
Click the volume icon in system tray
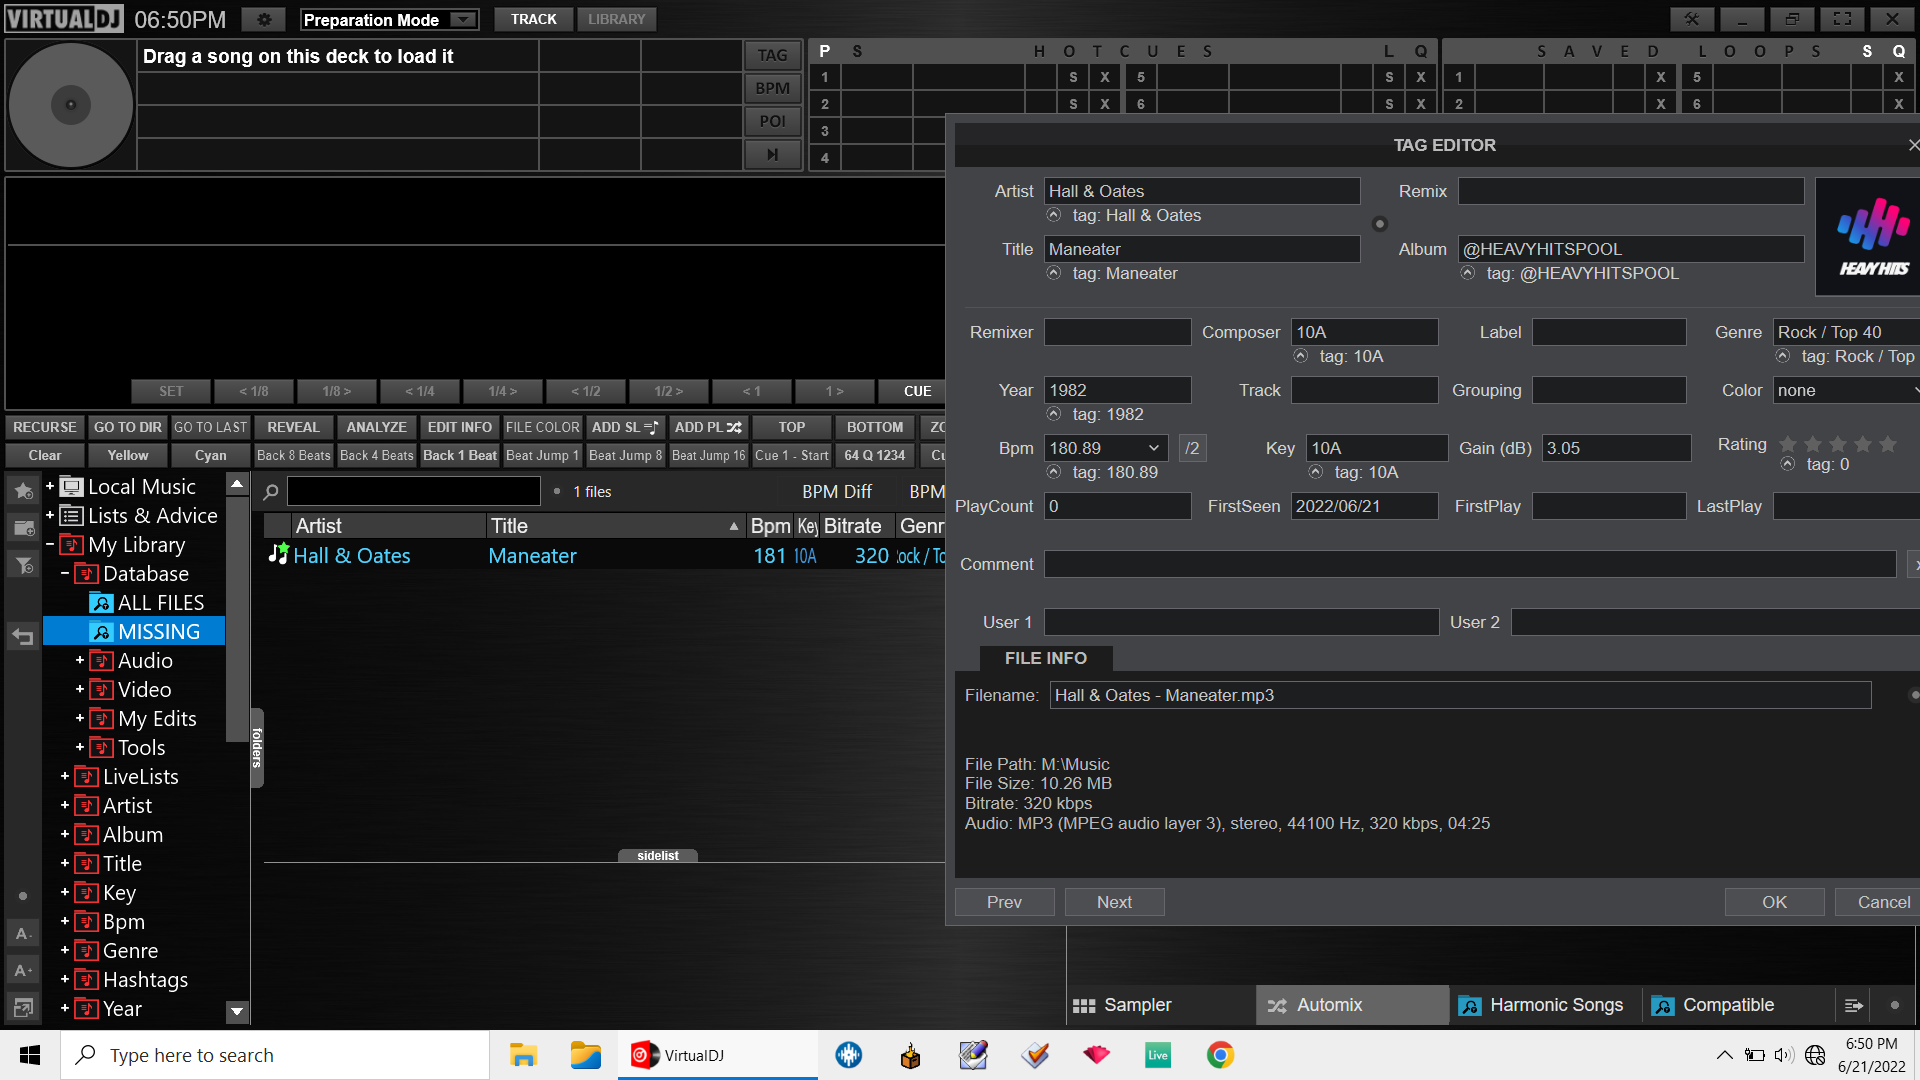[x=1784, y=1055]
